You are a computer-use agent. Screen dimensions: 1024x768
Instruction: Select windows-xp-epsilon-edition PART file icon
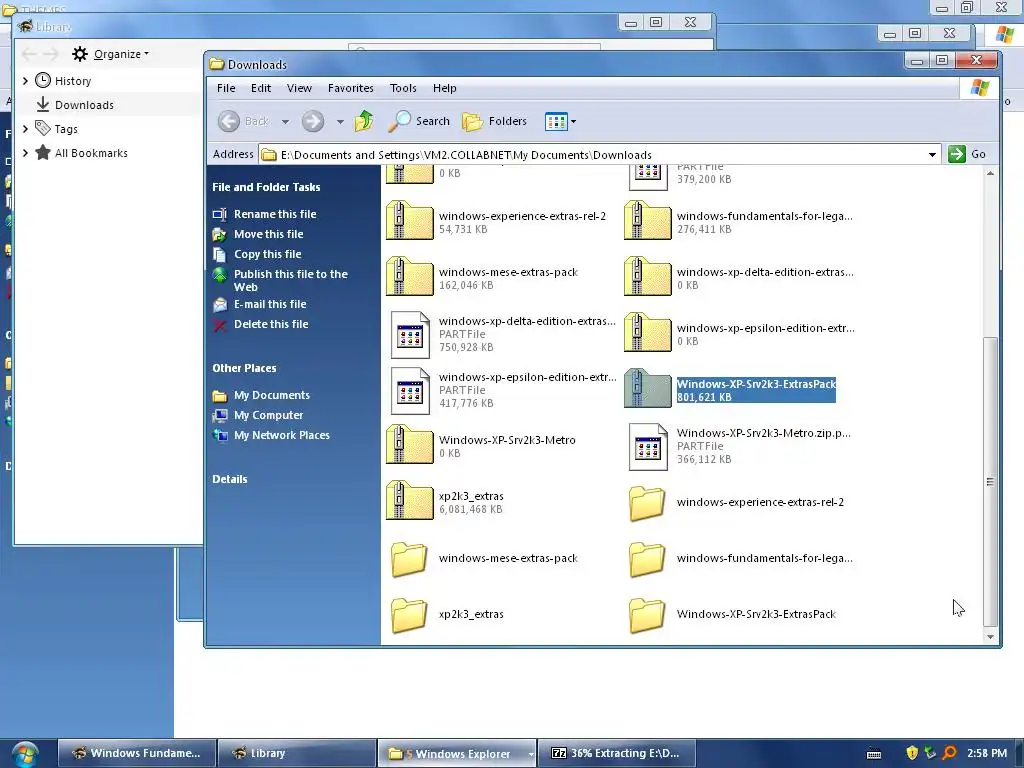click(410, 391)
